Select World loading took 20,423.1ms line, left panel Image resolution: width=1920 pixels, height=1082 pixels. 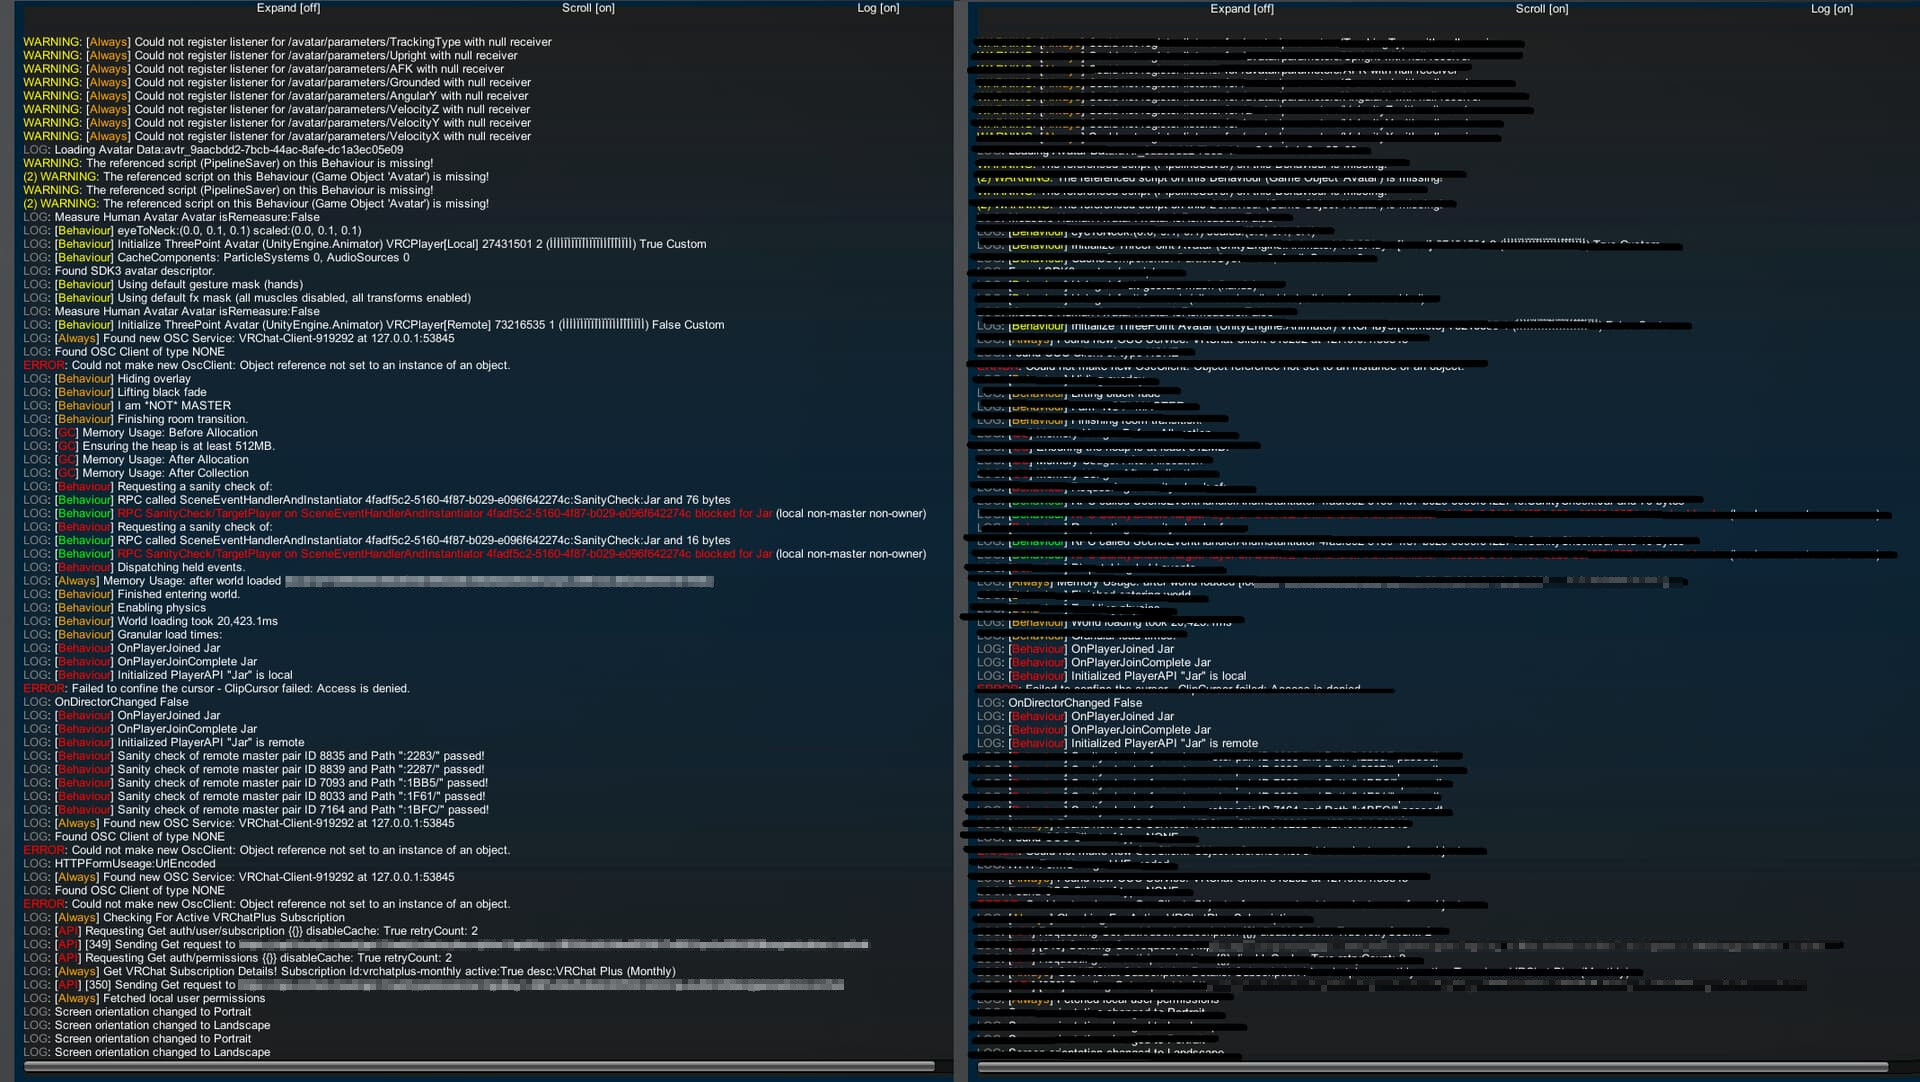point(197,621)
